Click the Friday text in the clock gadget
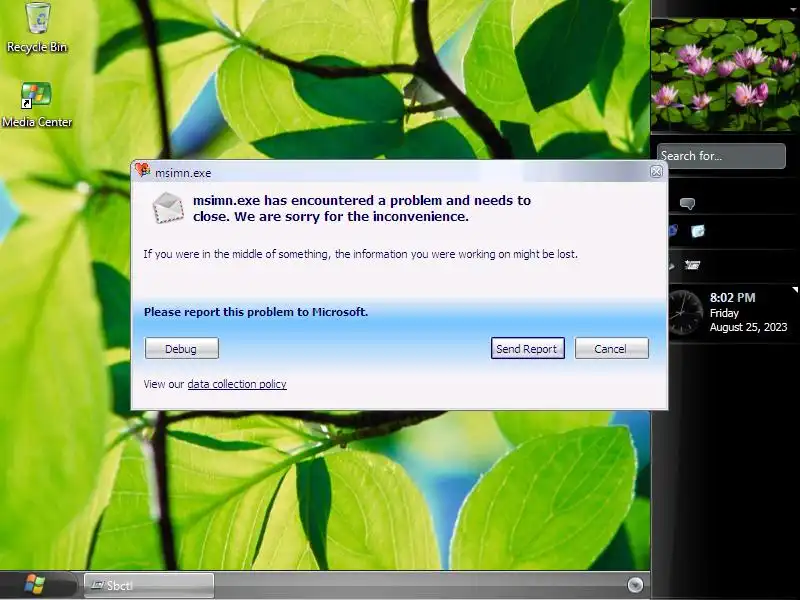800x600 pixels. click(724, 313)
